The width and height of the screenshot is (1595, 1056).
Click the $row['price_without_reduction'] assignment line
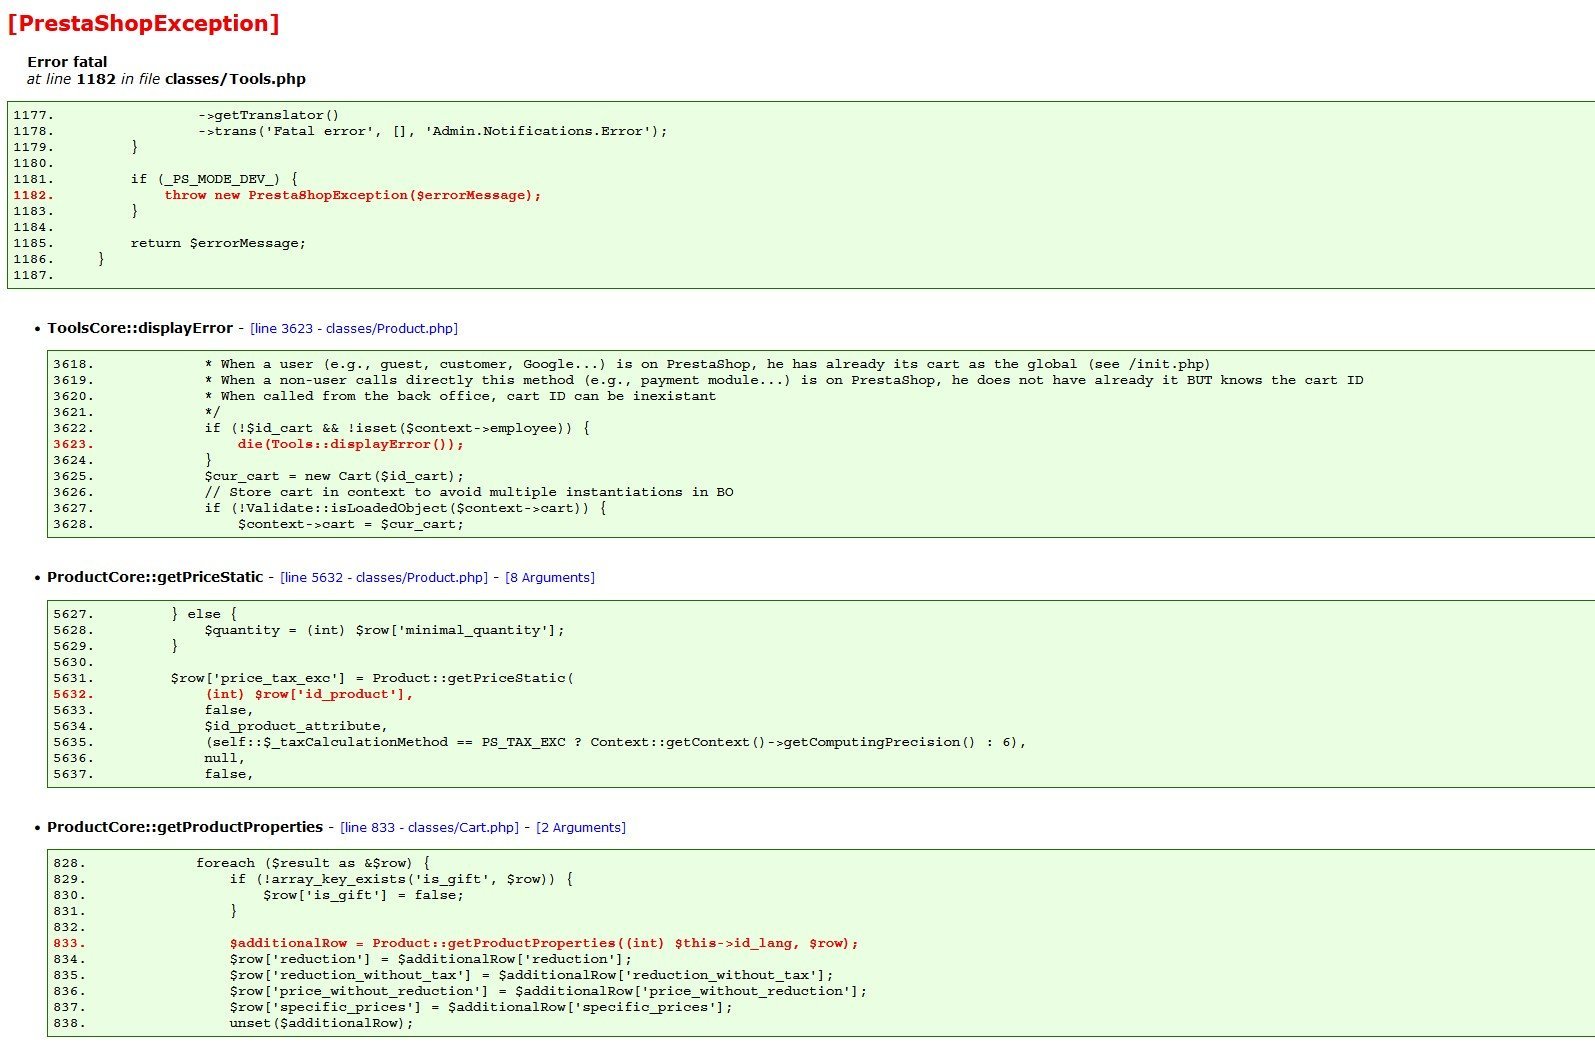coord(549,991)
